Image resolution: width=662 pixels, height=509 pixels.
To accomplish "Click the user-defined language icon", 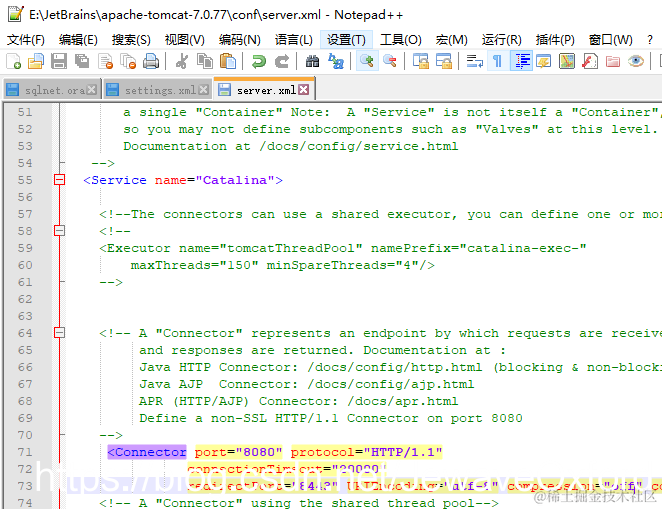I will click(544, 62).
